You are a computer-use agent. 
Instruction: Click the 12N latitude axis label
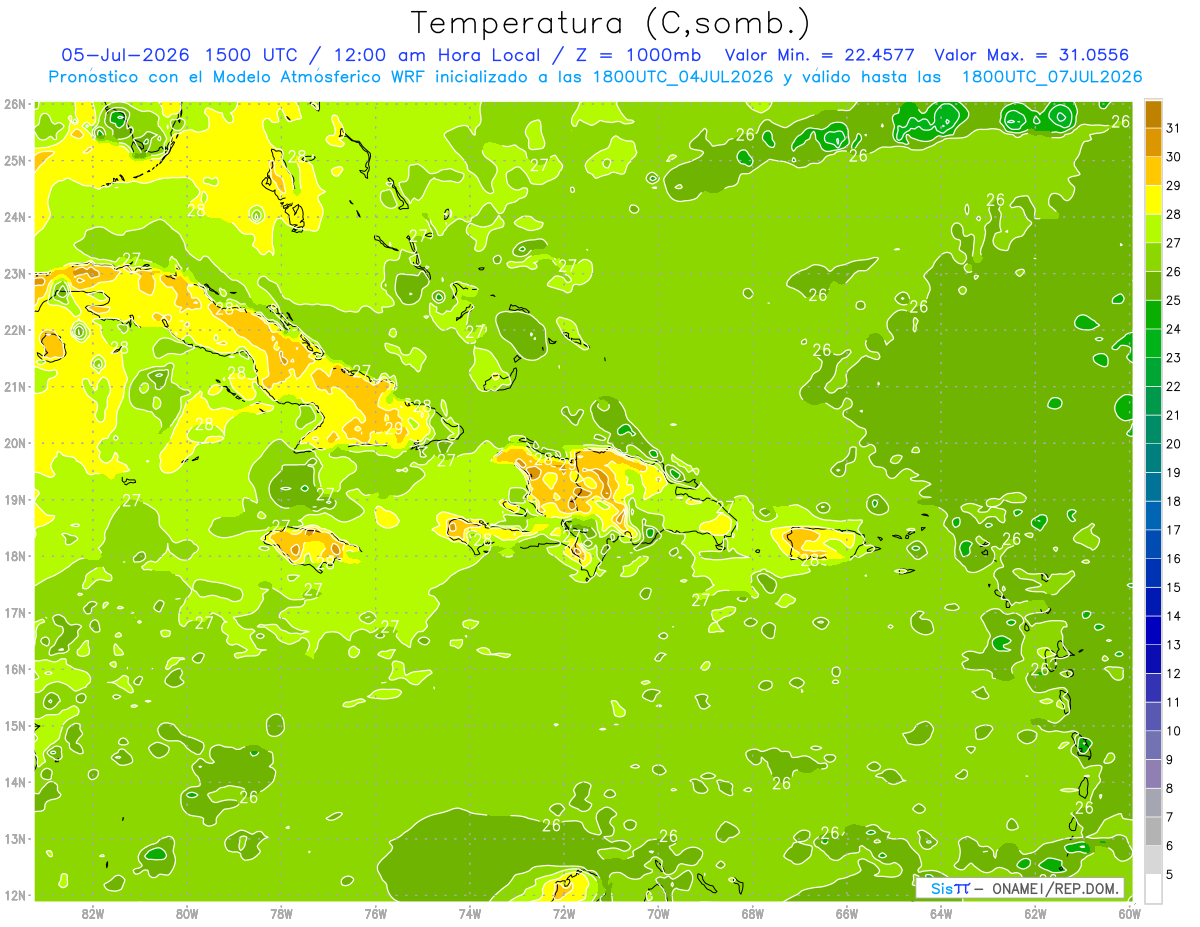[15, 895]
